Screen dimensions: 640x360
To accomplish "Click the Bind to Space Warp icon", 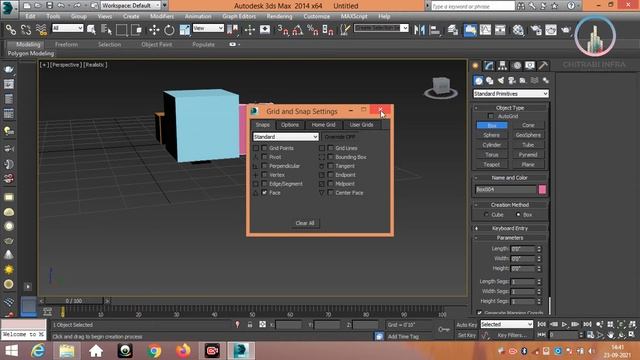I will [41, 29].
